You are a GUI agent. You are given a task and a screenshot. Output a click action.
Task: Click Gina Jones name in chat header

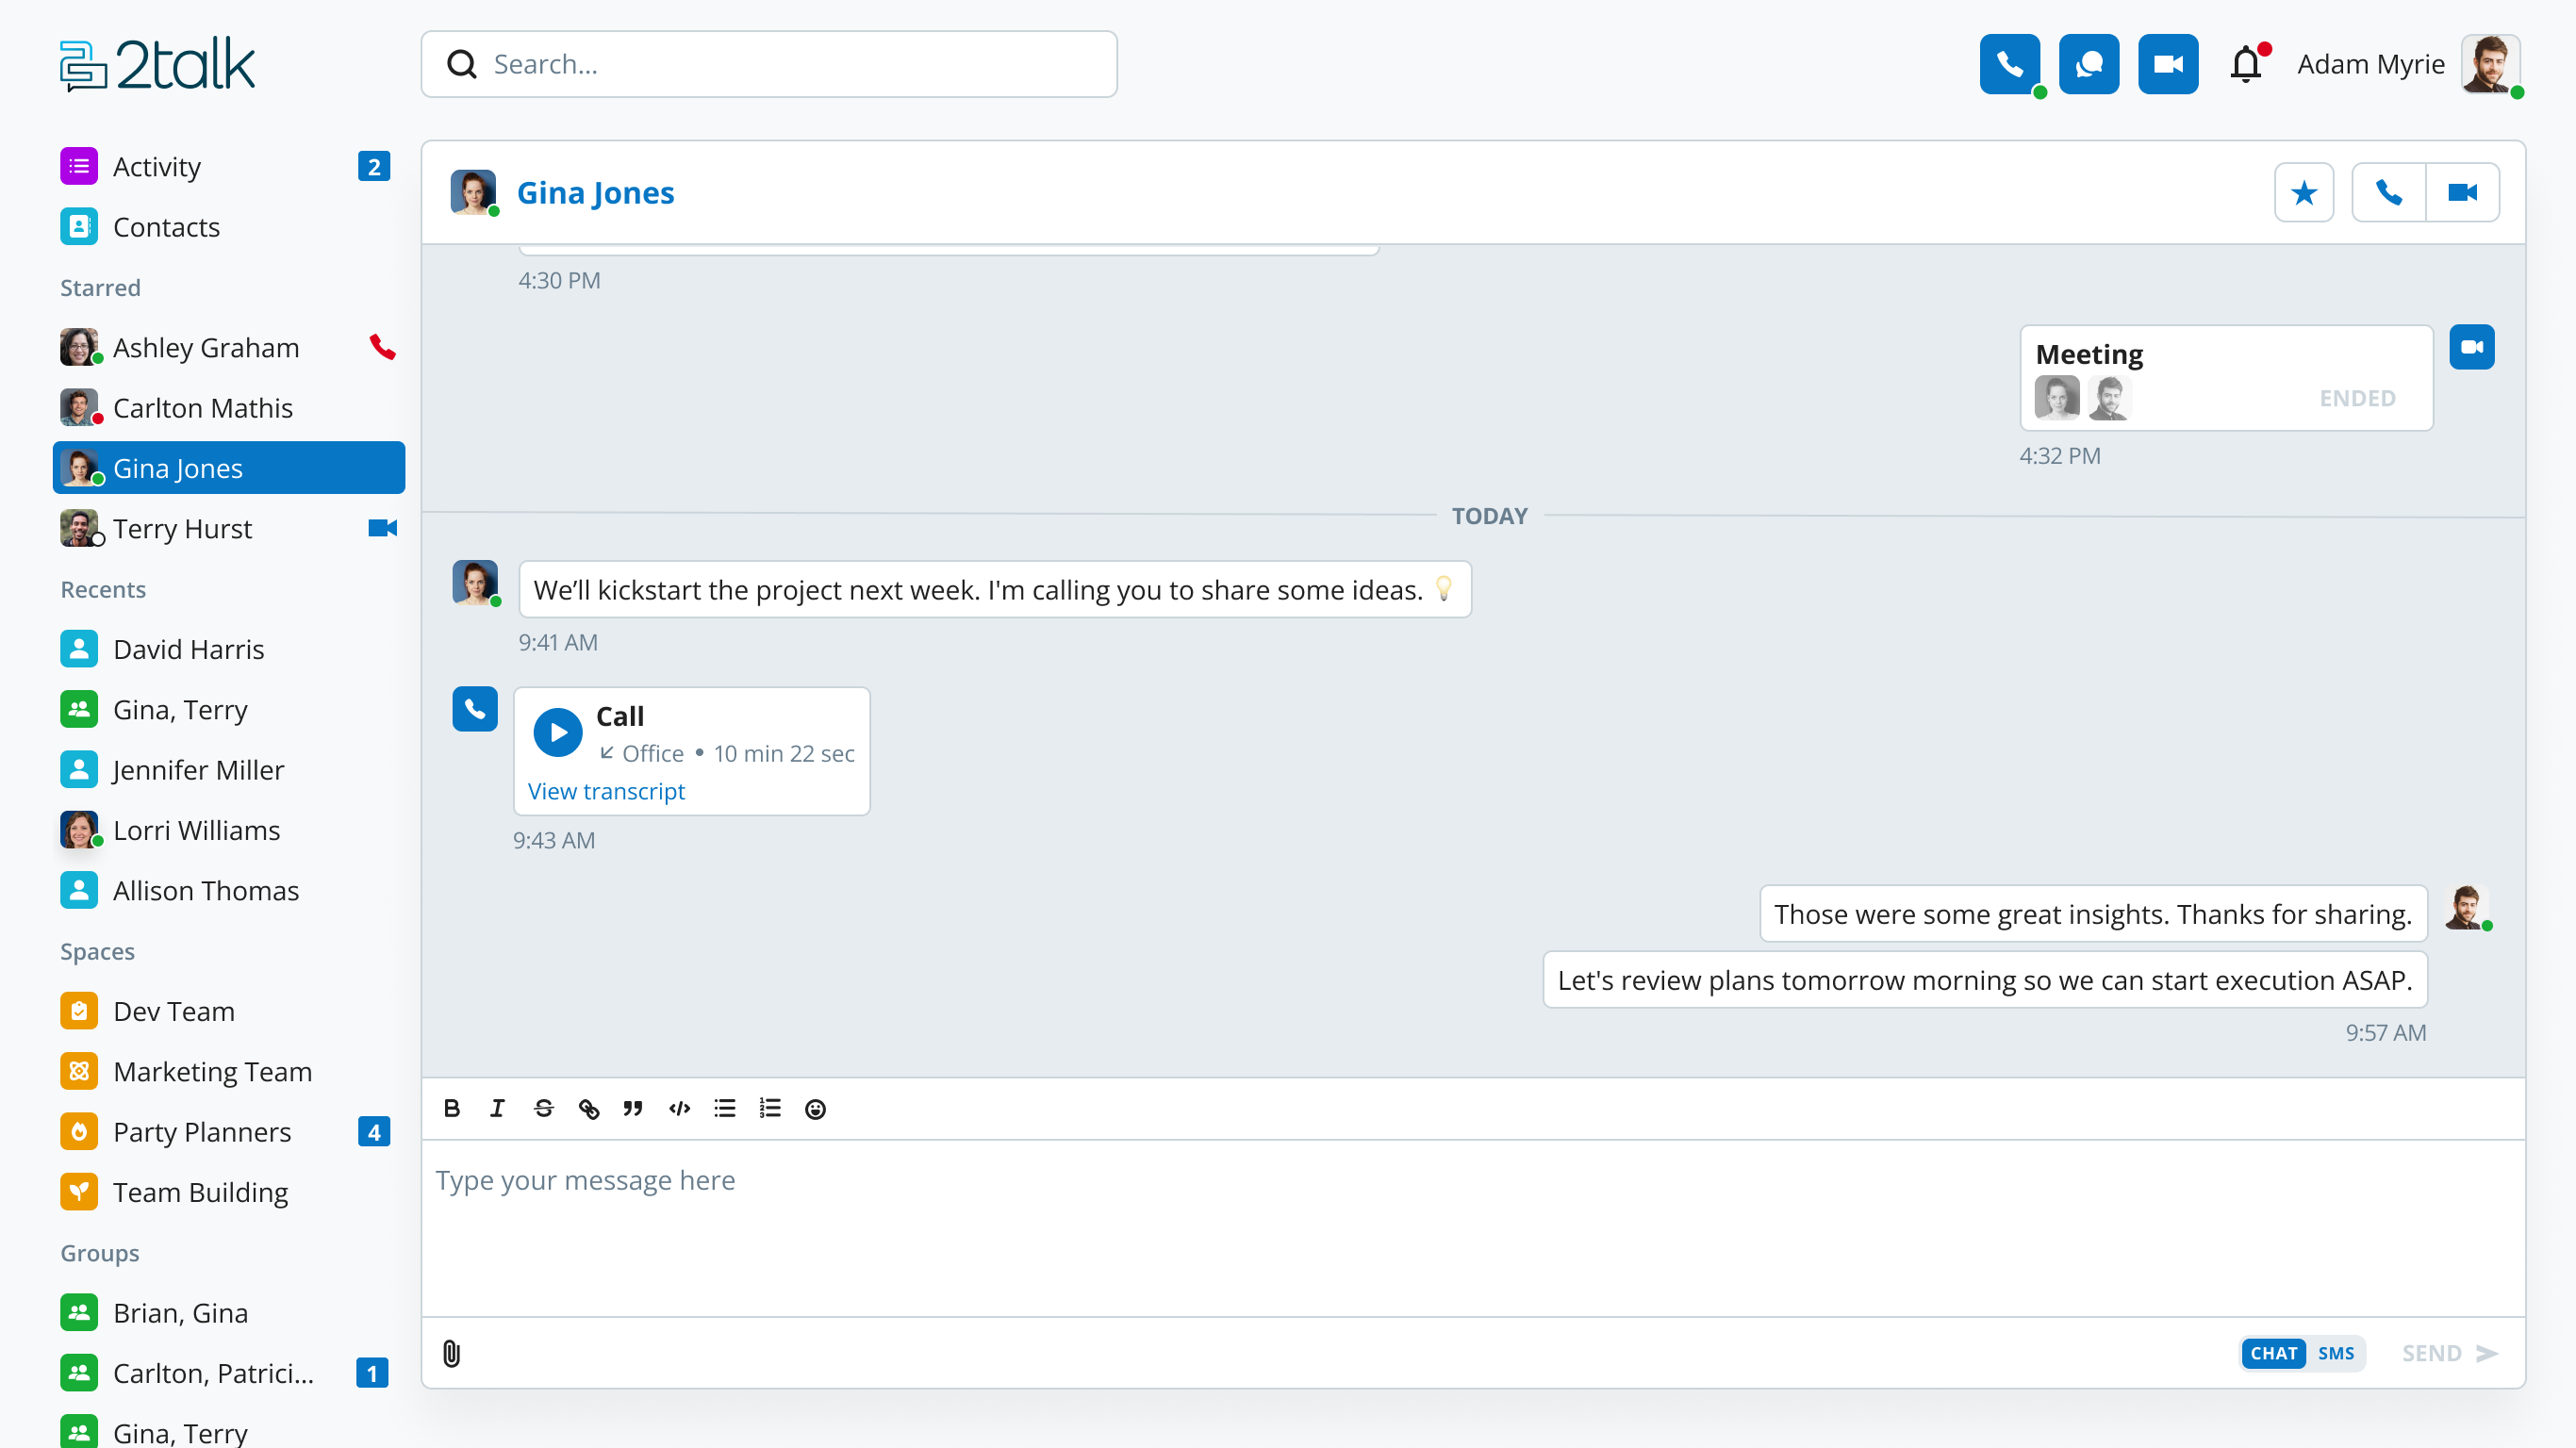click(595, 192)
